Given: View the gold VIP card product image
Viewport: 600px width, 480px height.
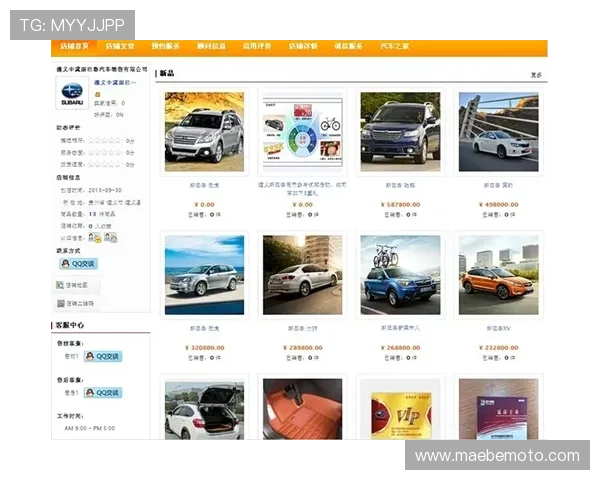Looking at the screenshot, I should click(400, 410).
